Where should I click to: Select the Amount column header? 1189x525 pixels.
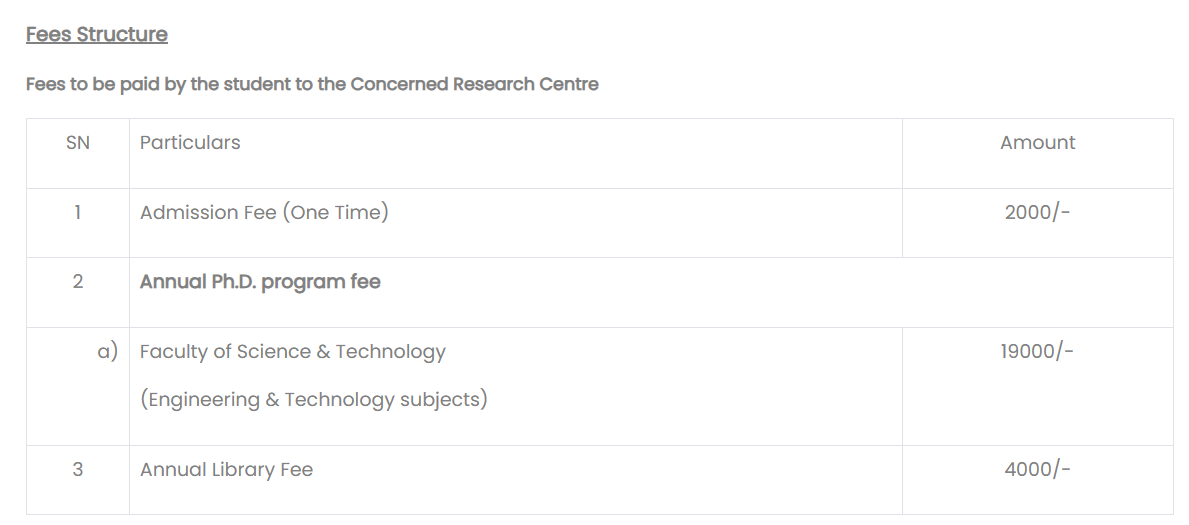coord(1037,143)
